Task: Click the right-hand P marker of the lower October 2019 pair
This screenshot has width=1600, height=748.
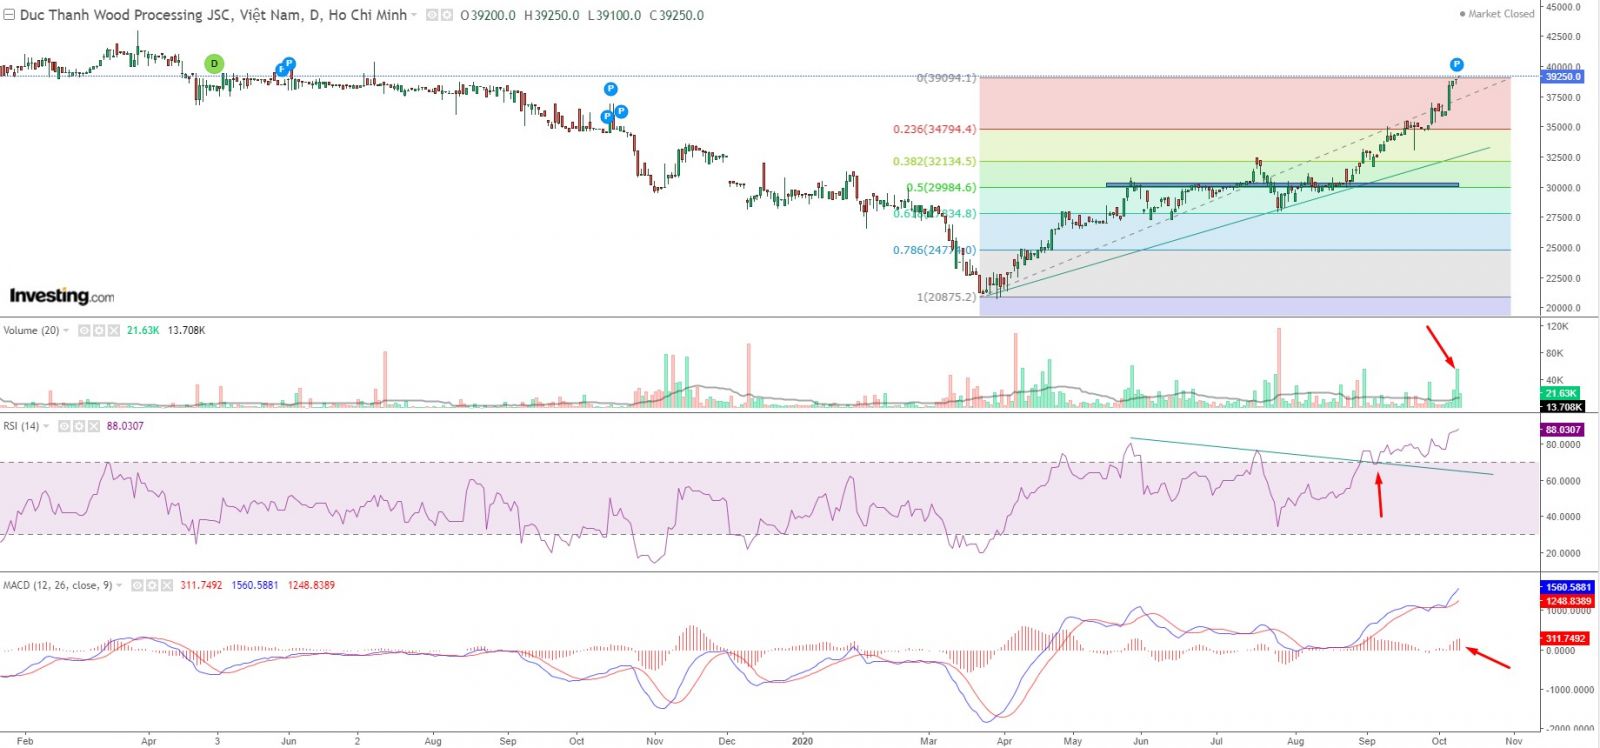Action: (621, 111)
